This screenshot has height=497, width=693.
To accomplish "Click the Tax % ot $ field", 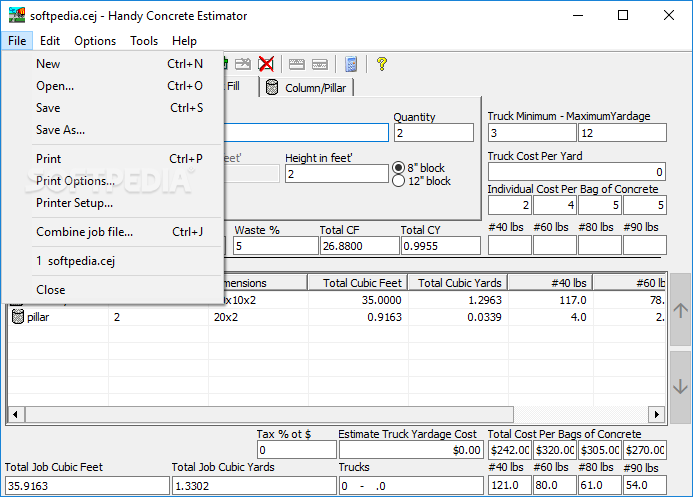I will (297, 450).
